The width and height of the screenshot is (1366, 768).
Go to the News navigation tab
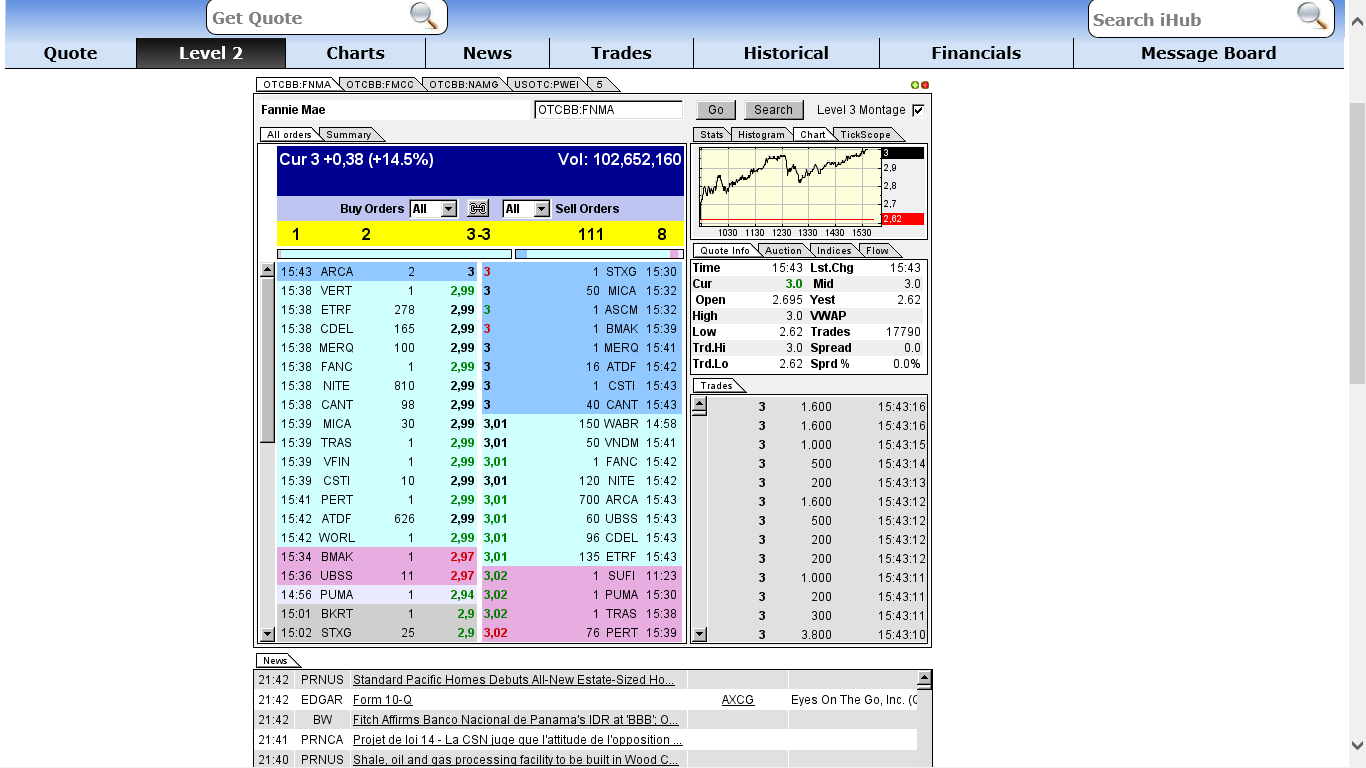pos(487,53)
